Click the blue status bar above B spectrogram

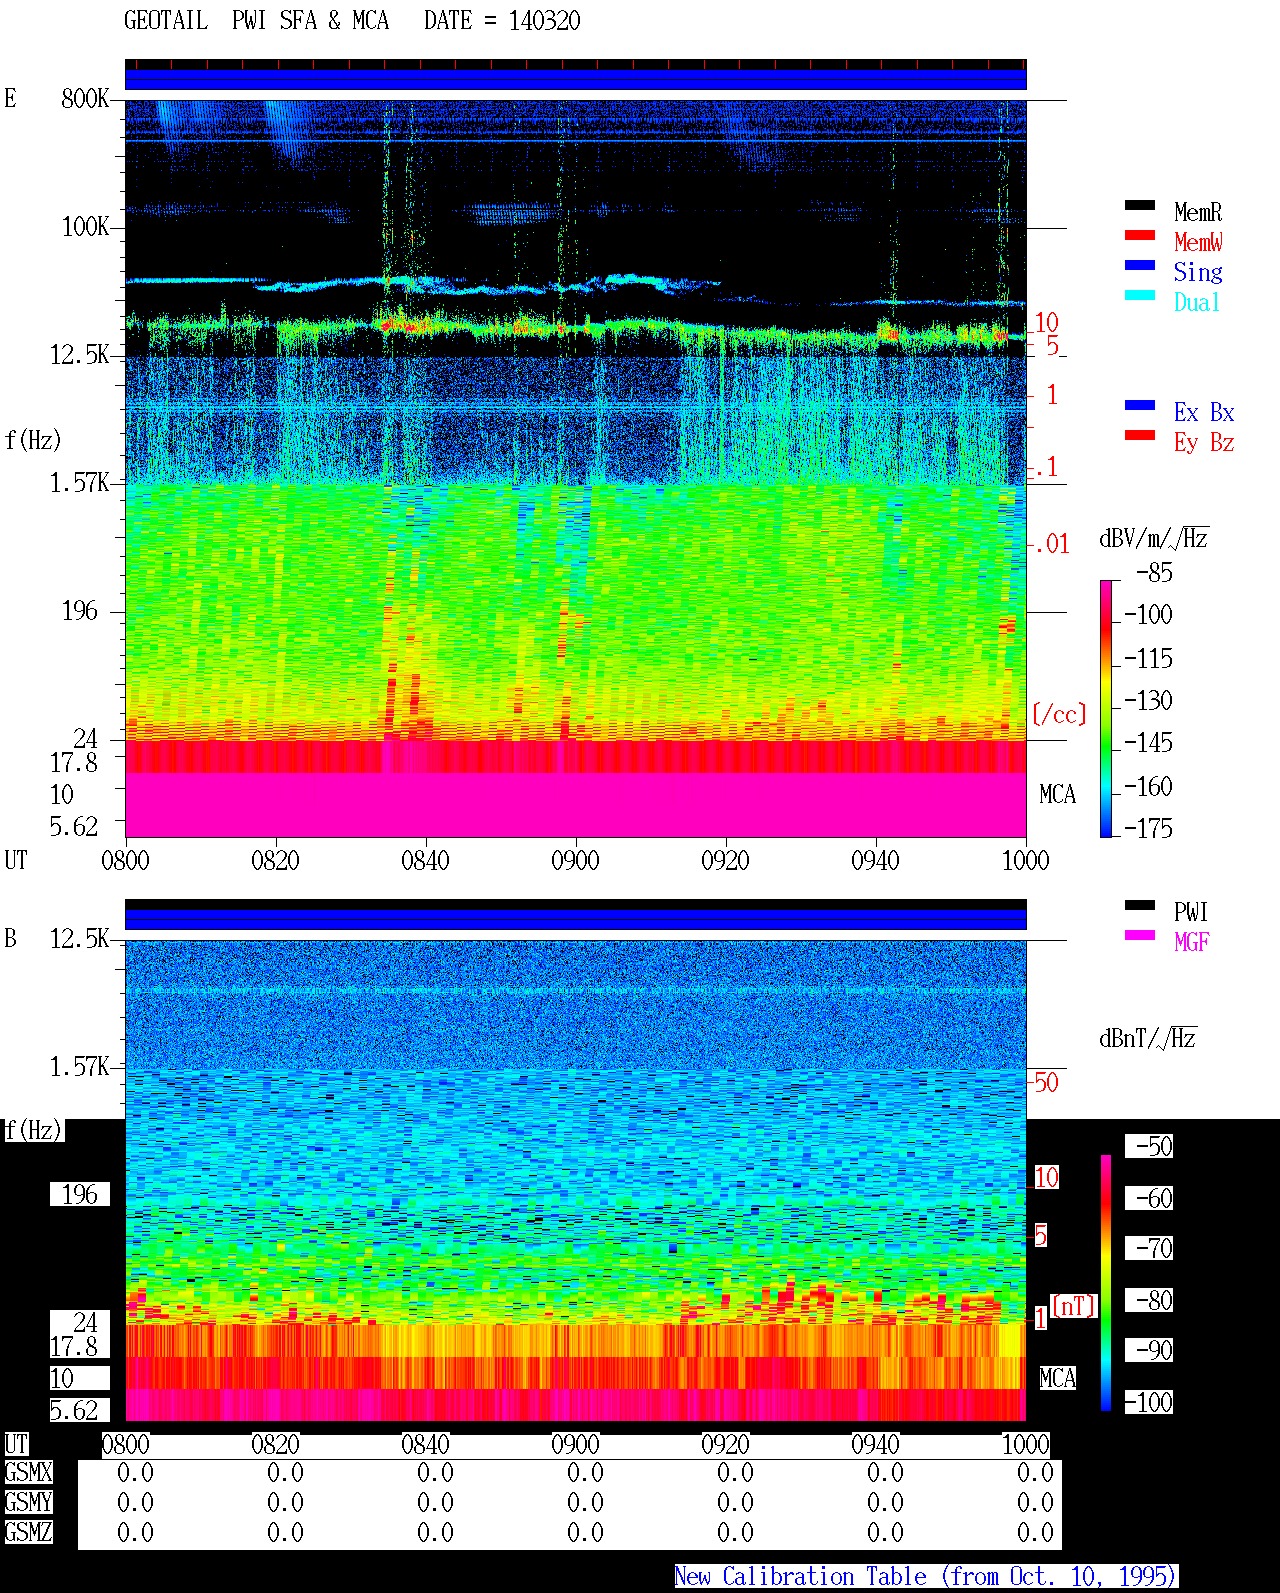coord(575,918)
